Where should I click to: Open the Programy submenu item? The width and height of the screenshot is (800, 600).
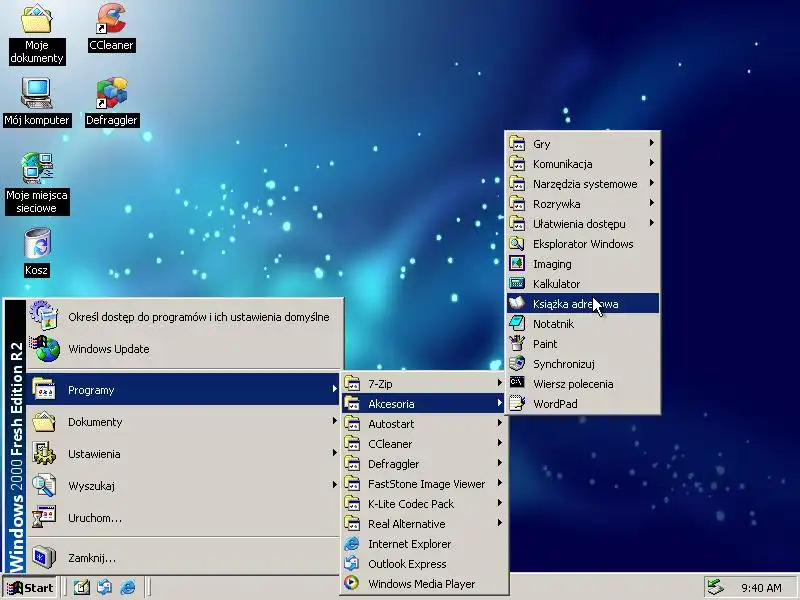click(x=183, y=390)
